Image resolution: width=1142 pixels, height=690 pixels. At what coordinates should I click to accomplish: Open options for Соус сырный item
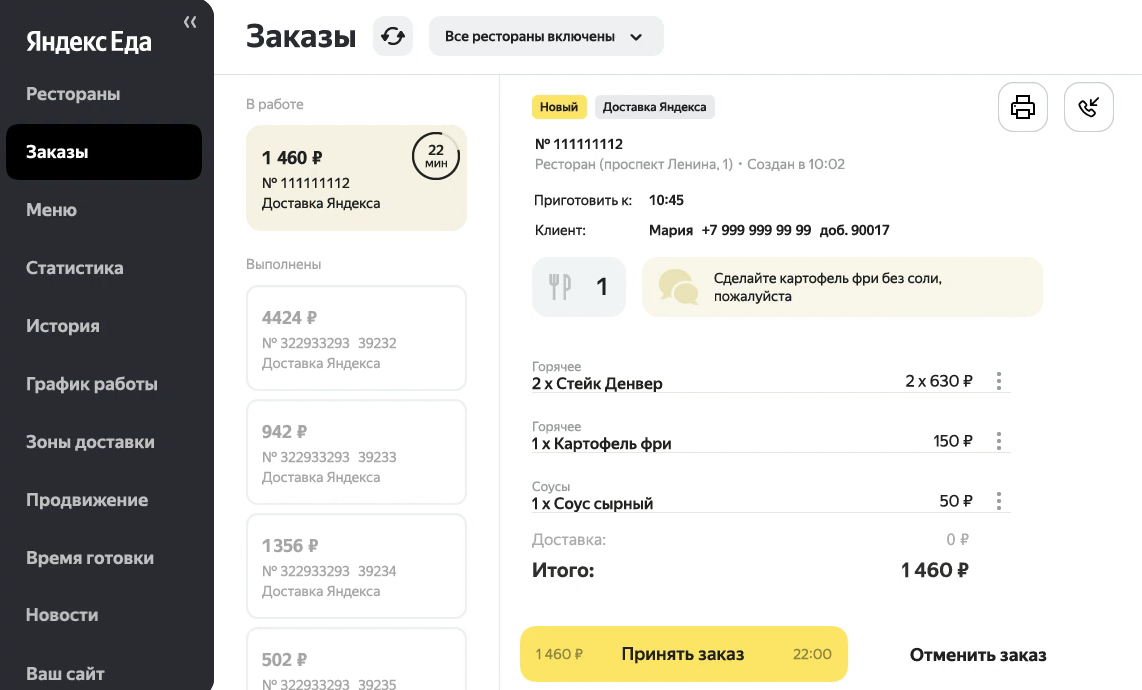pos(999,501)
